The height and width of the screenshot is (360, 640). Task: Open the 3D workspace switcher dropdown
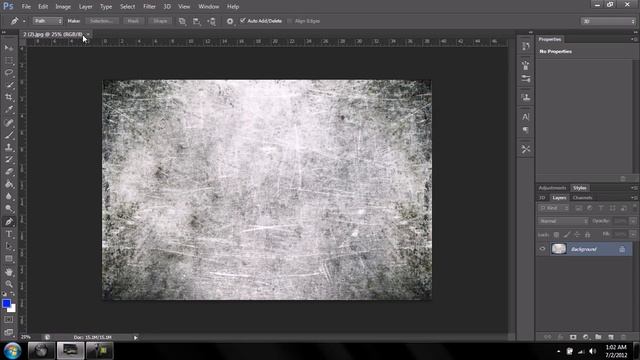click(608, 21)
